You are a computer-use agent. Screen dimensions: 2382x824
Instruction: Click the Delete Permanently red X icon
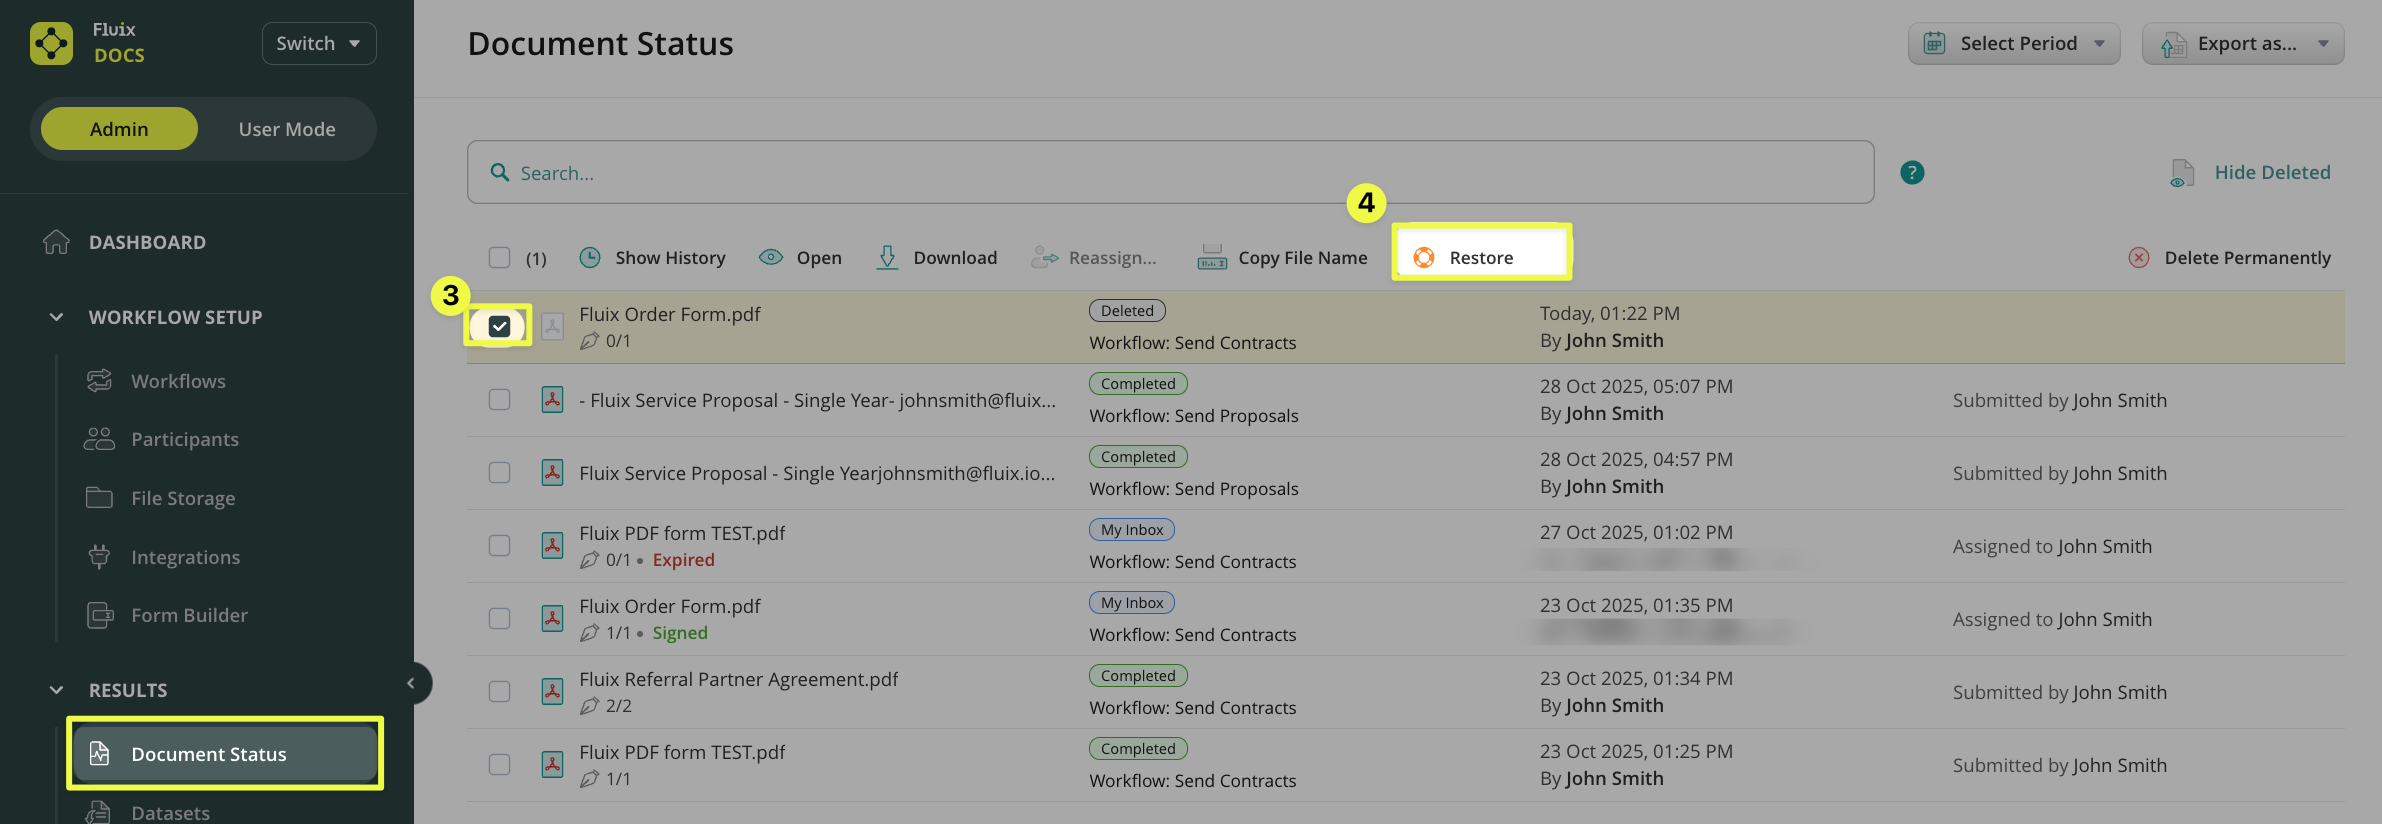pos(2138,258)
